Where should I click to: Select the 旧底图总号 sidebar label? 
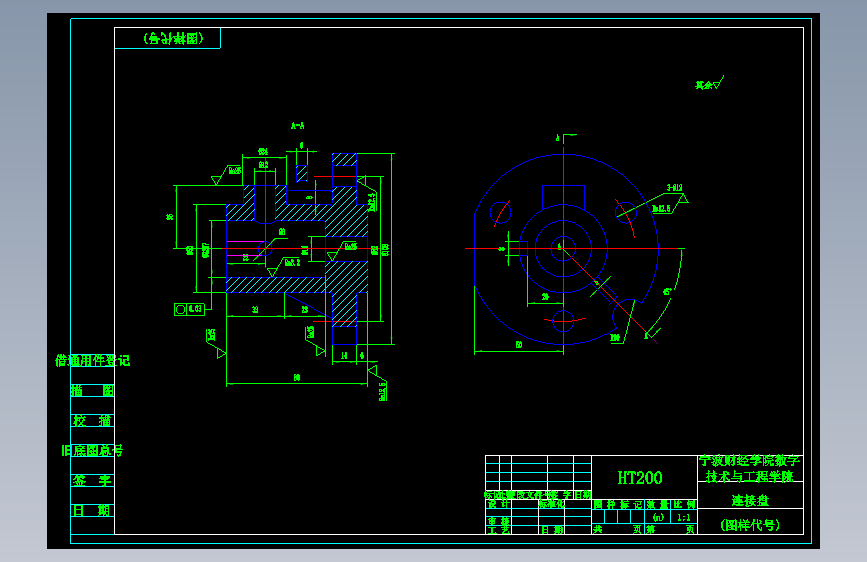[92, 451]
